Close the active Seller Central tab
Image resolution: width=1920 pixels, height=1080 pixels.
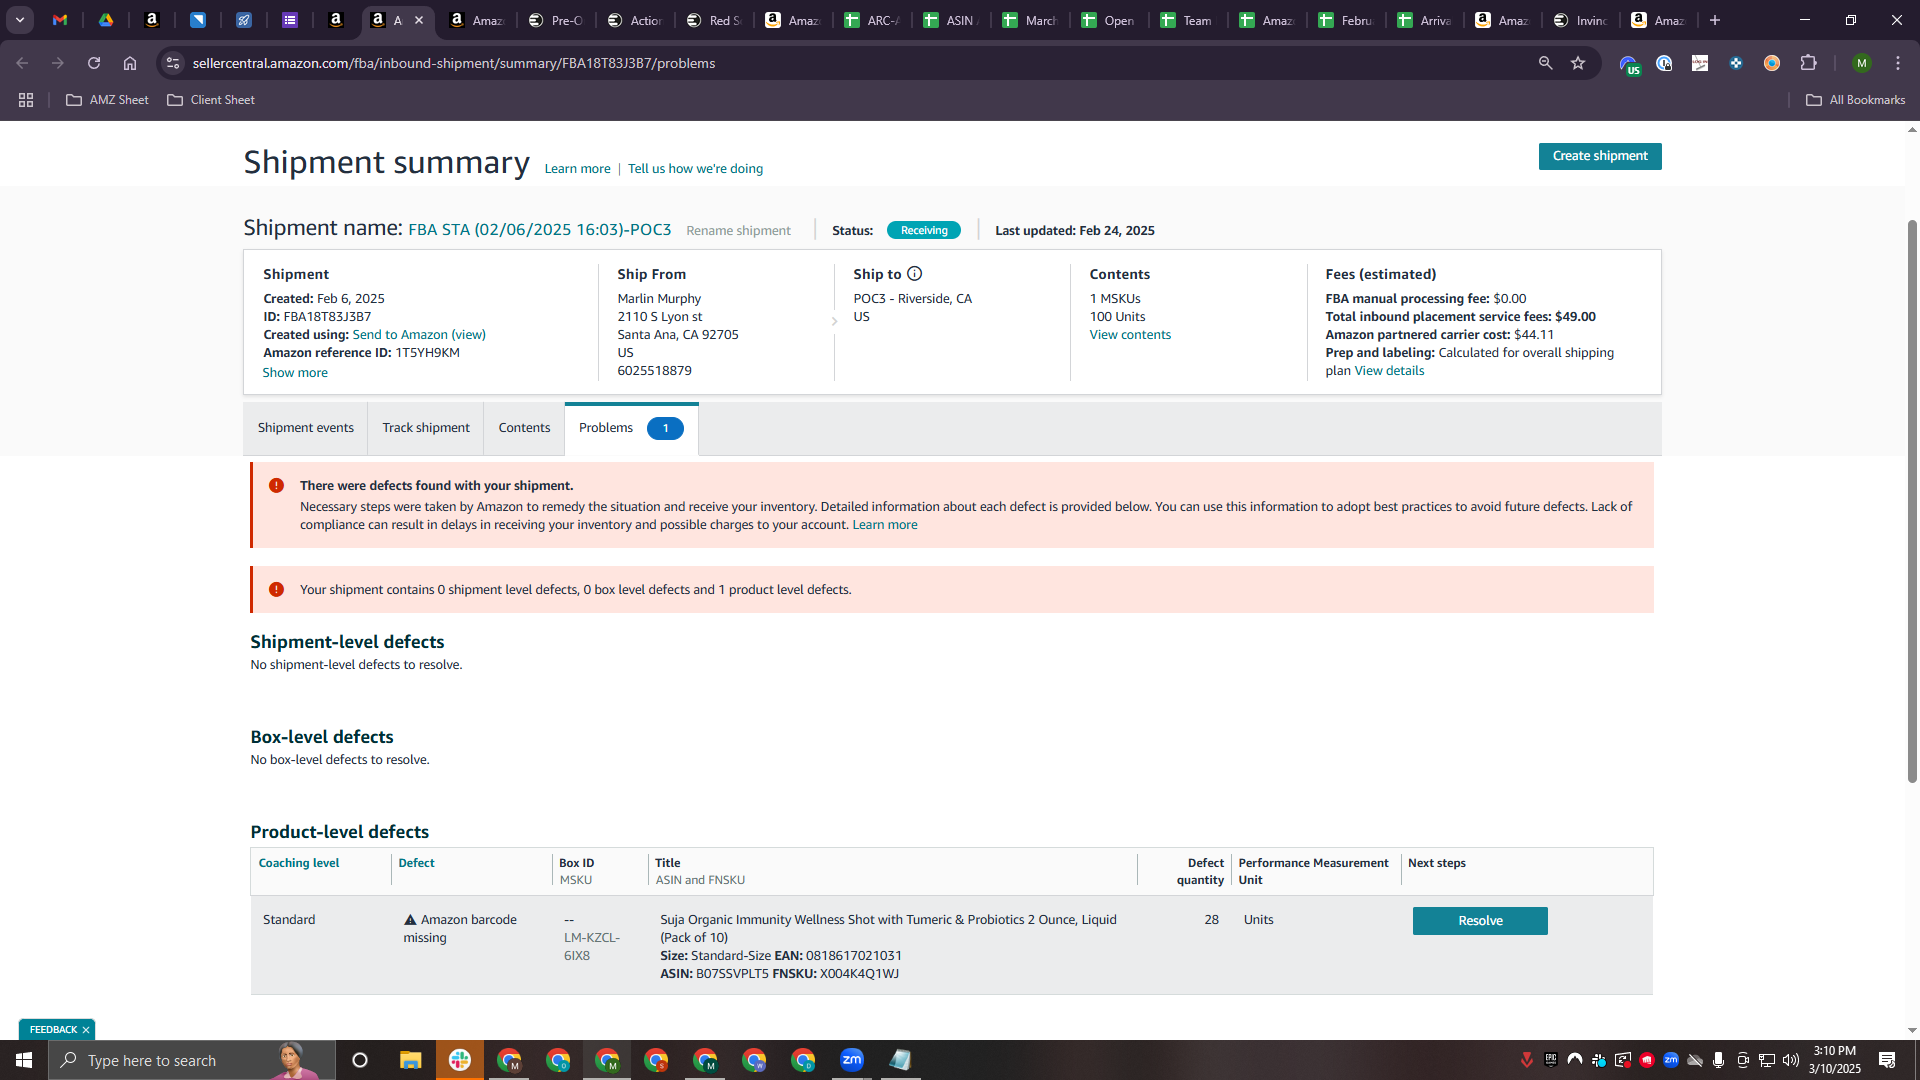tap(419, 20)
